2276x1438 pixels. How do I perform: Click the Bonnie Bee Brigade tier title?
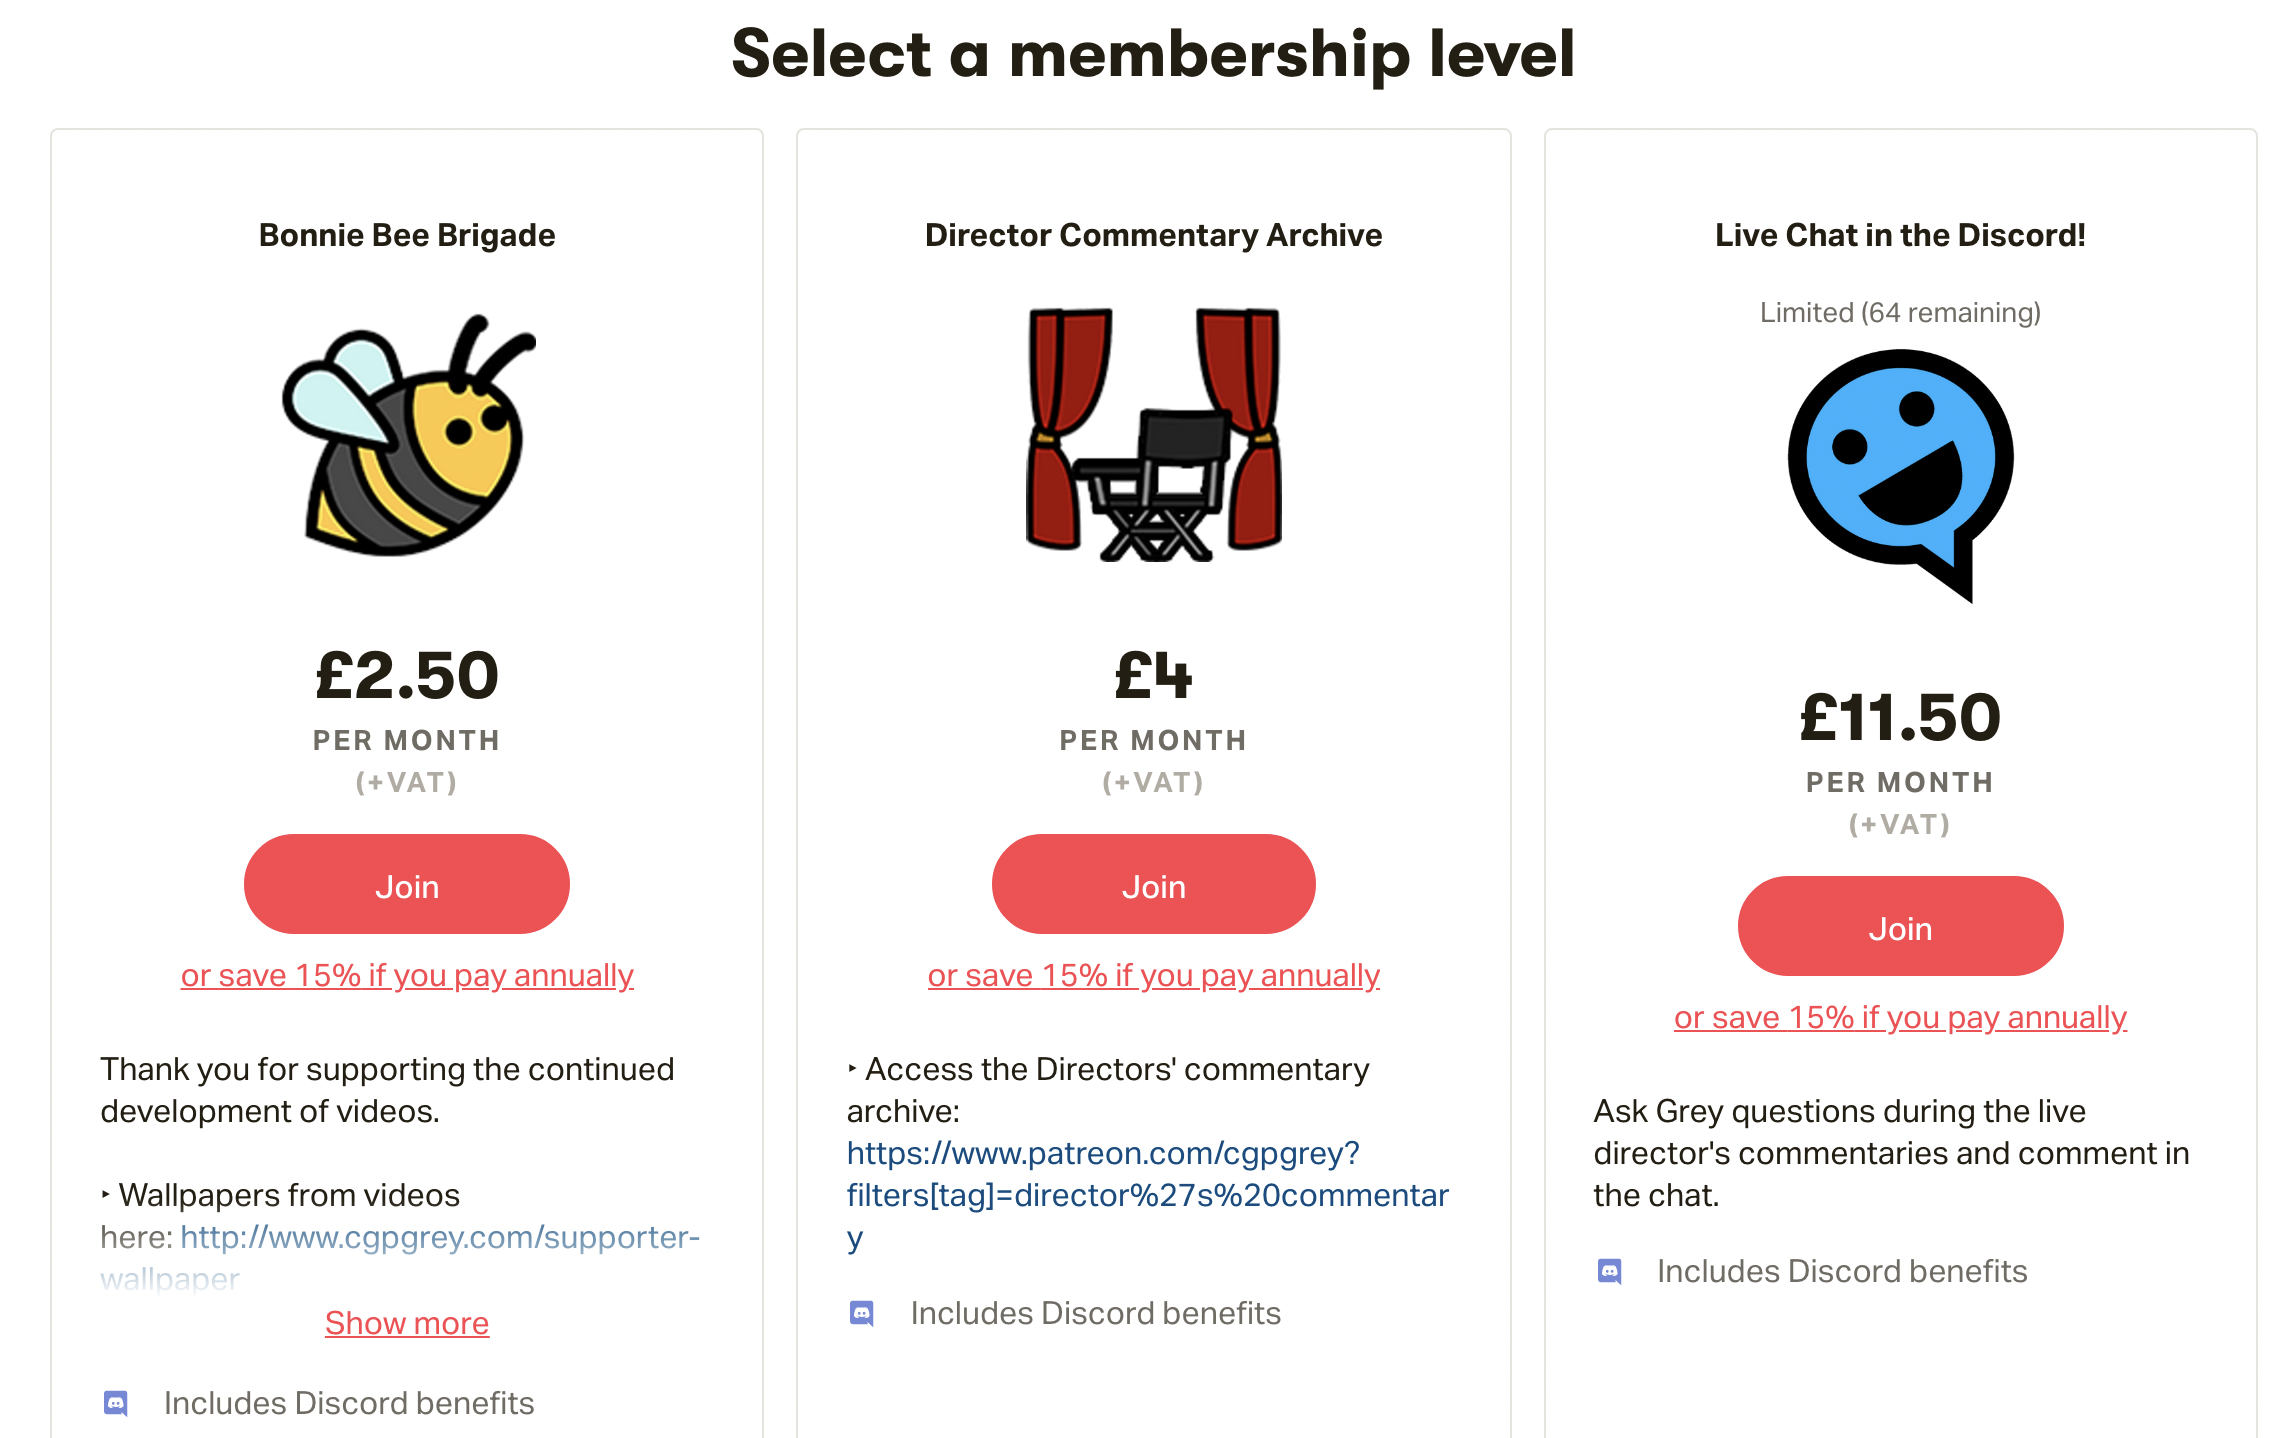tap(407, 235)
